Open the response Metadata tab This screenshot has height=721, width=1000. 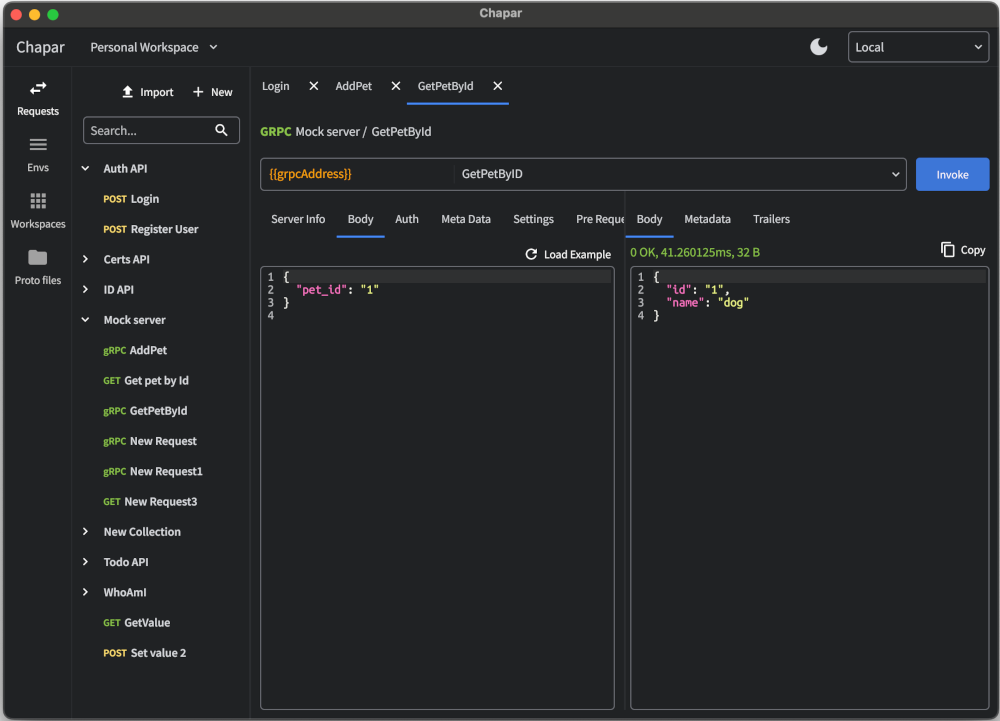tap(707, 219)
